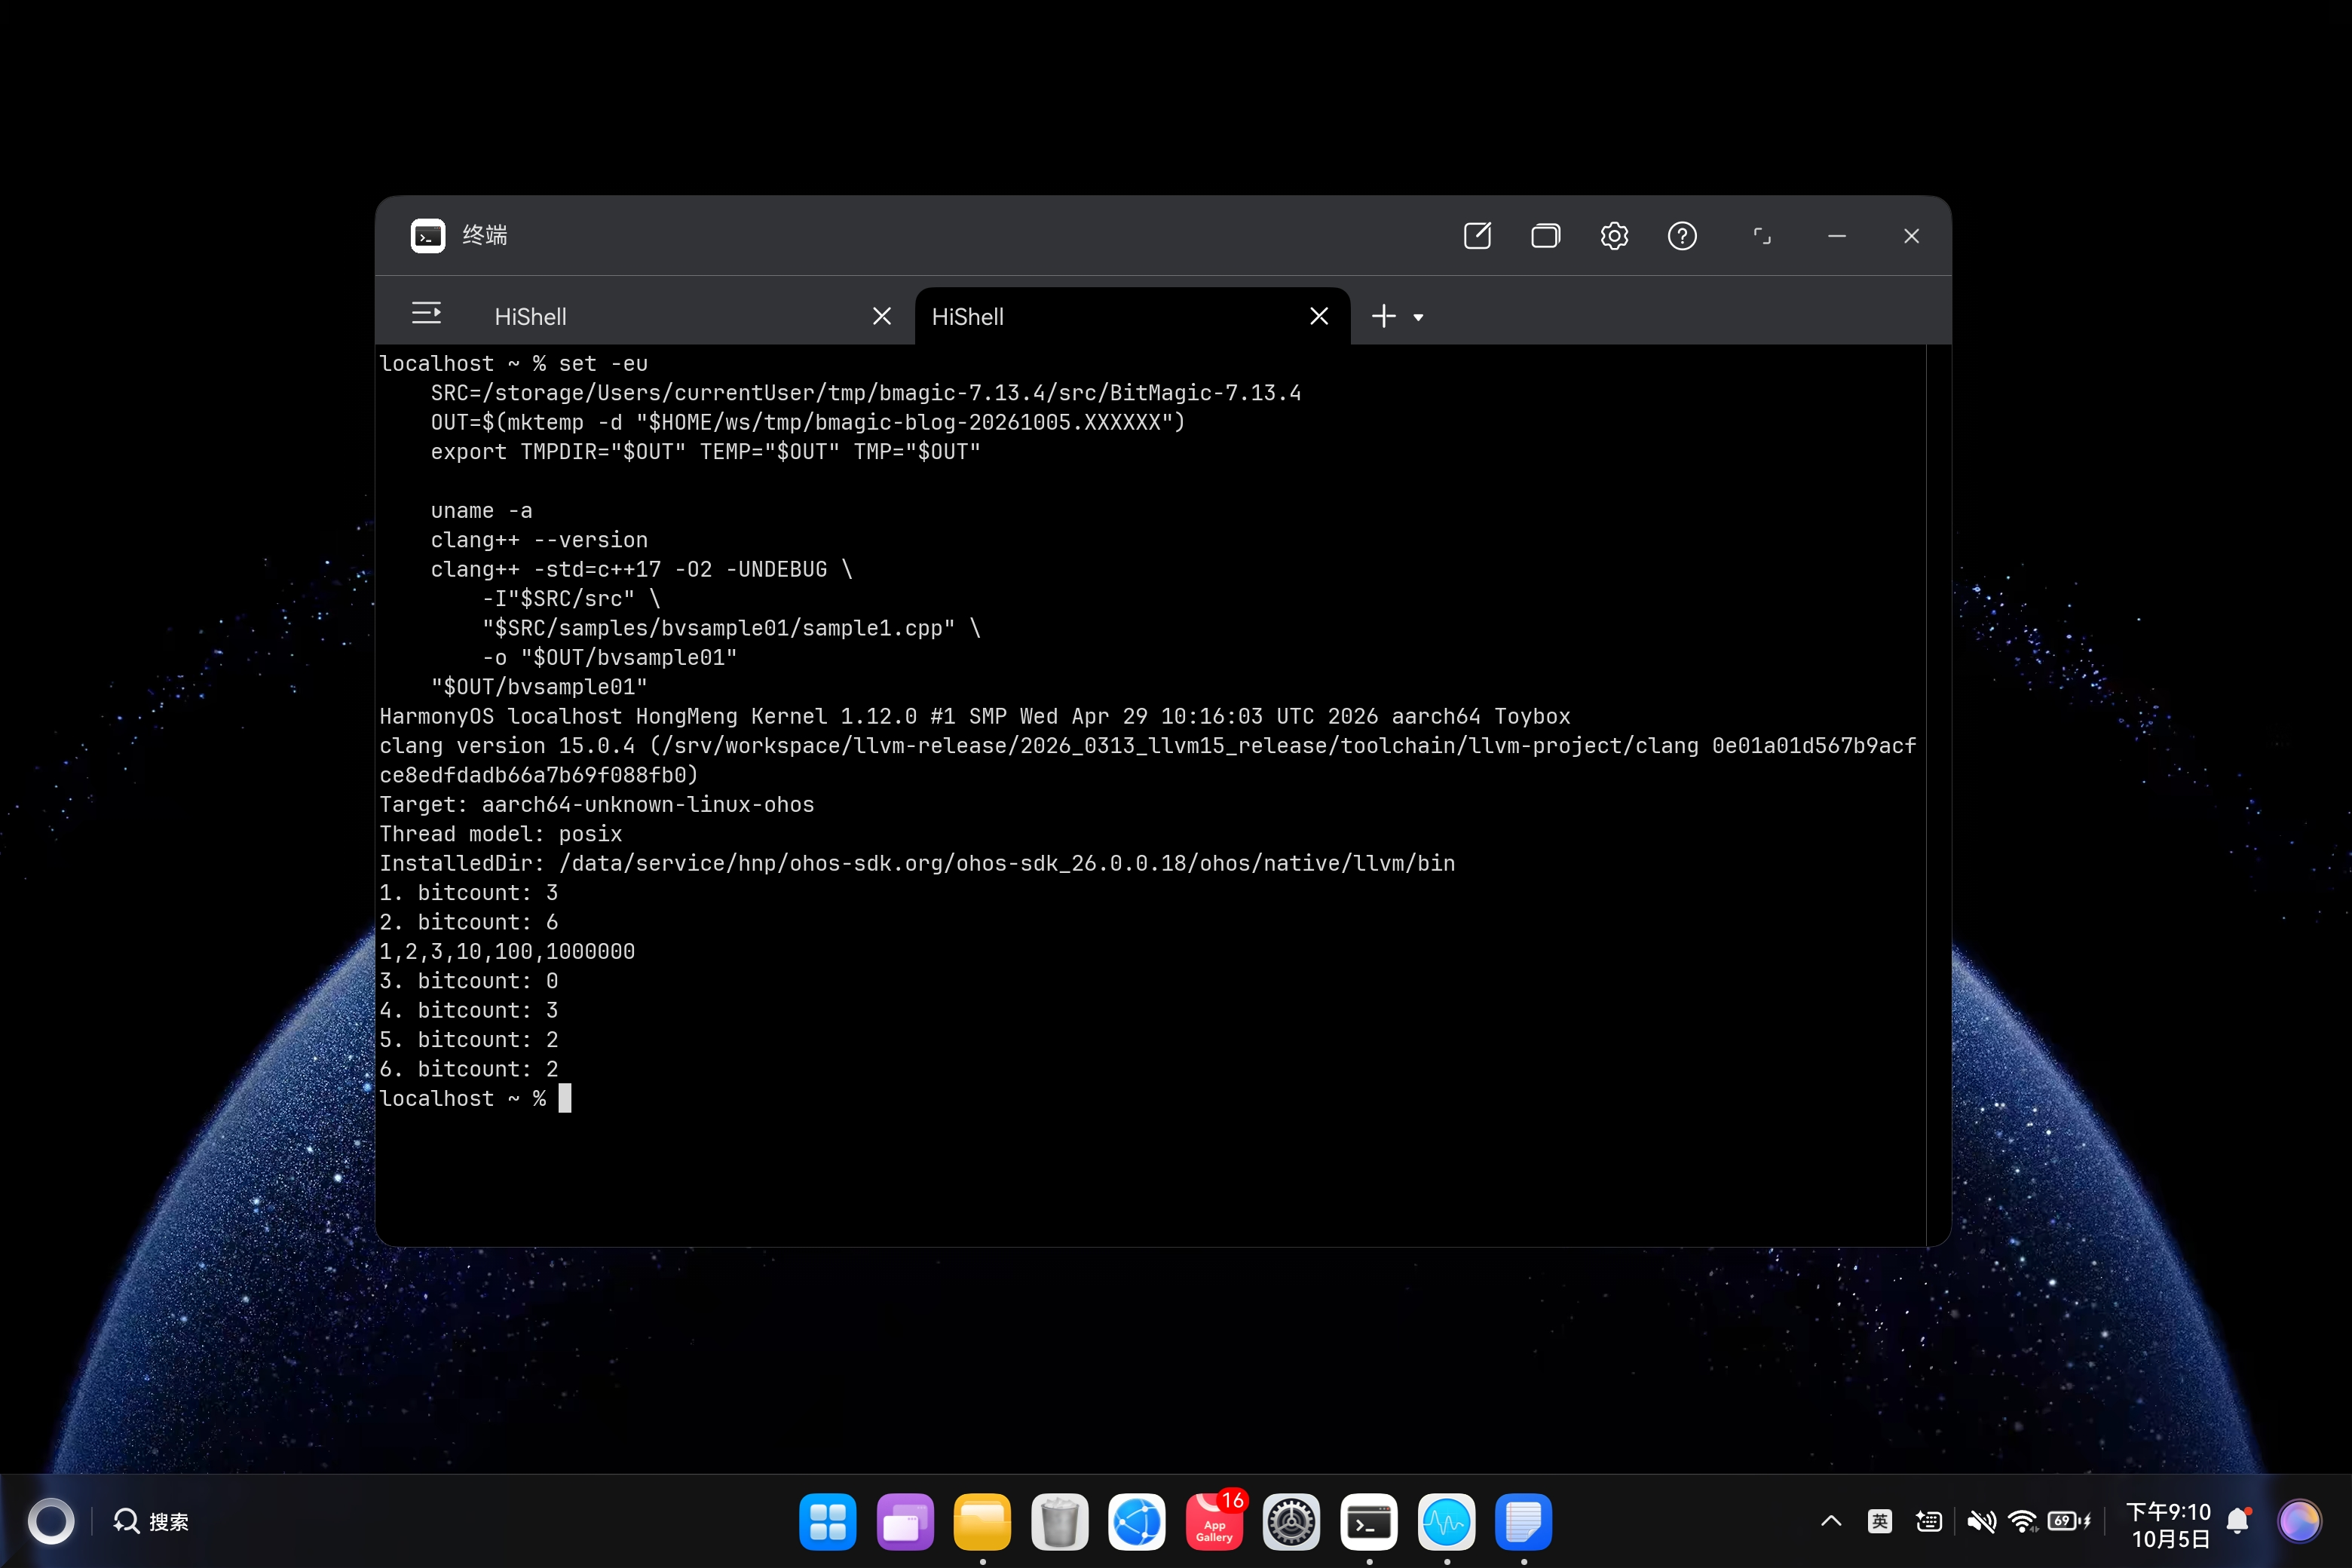The image size is (2352, 1568).
Task: Open the purple multitask app in dock
Action: click(905, 1521)
